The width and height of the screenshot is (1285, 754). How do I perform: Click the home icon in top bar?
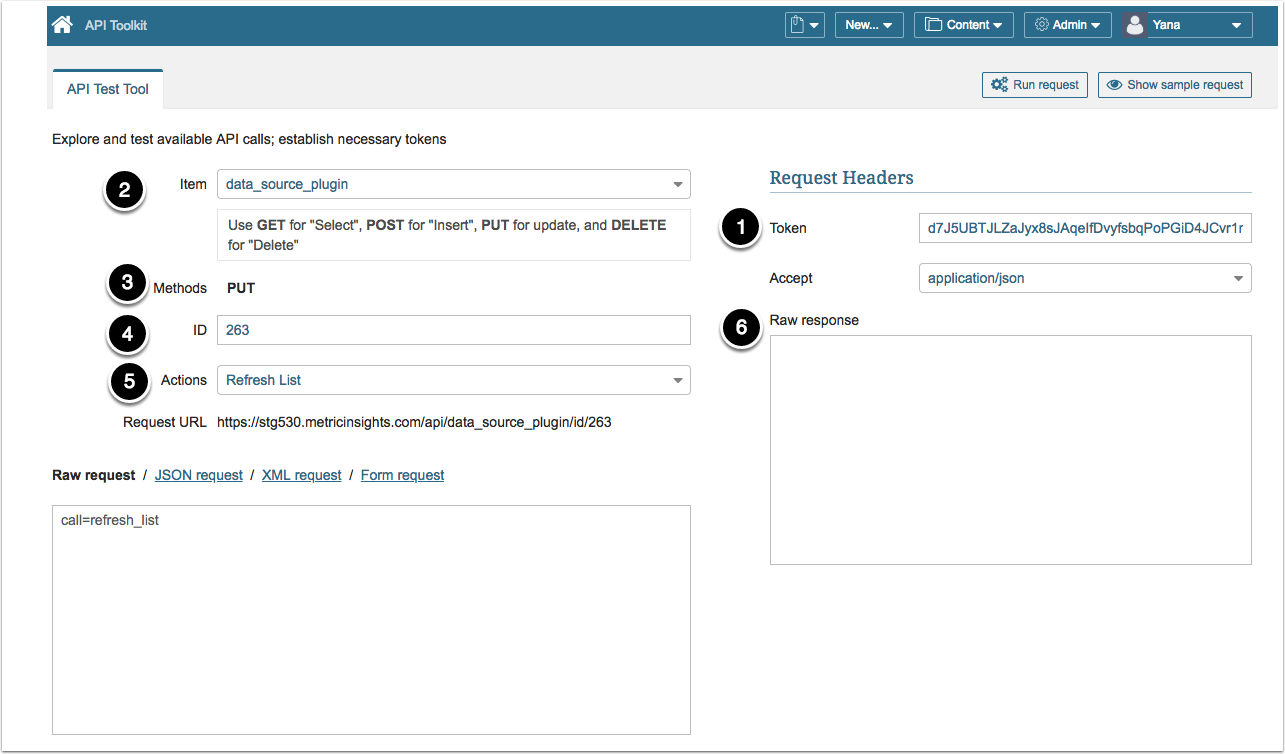pyautogui.click(x=61, y=25)
